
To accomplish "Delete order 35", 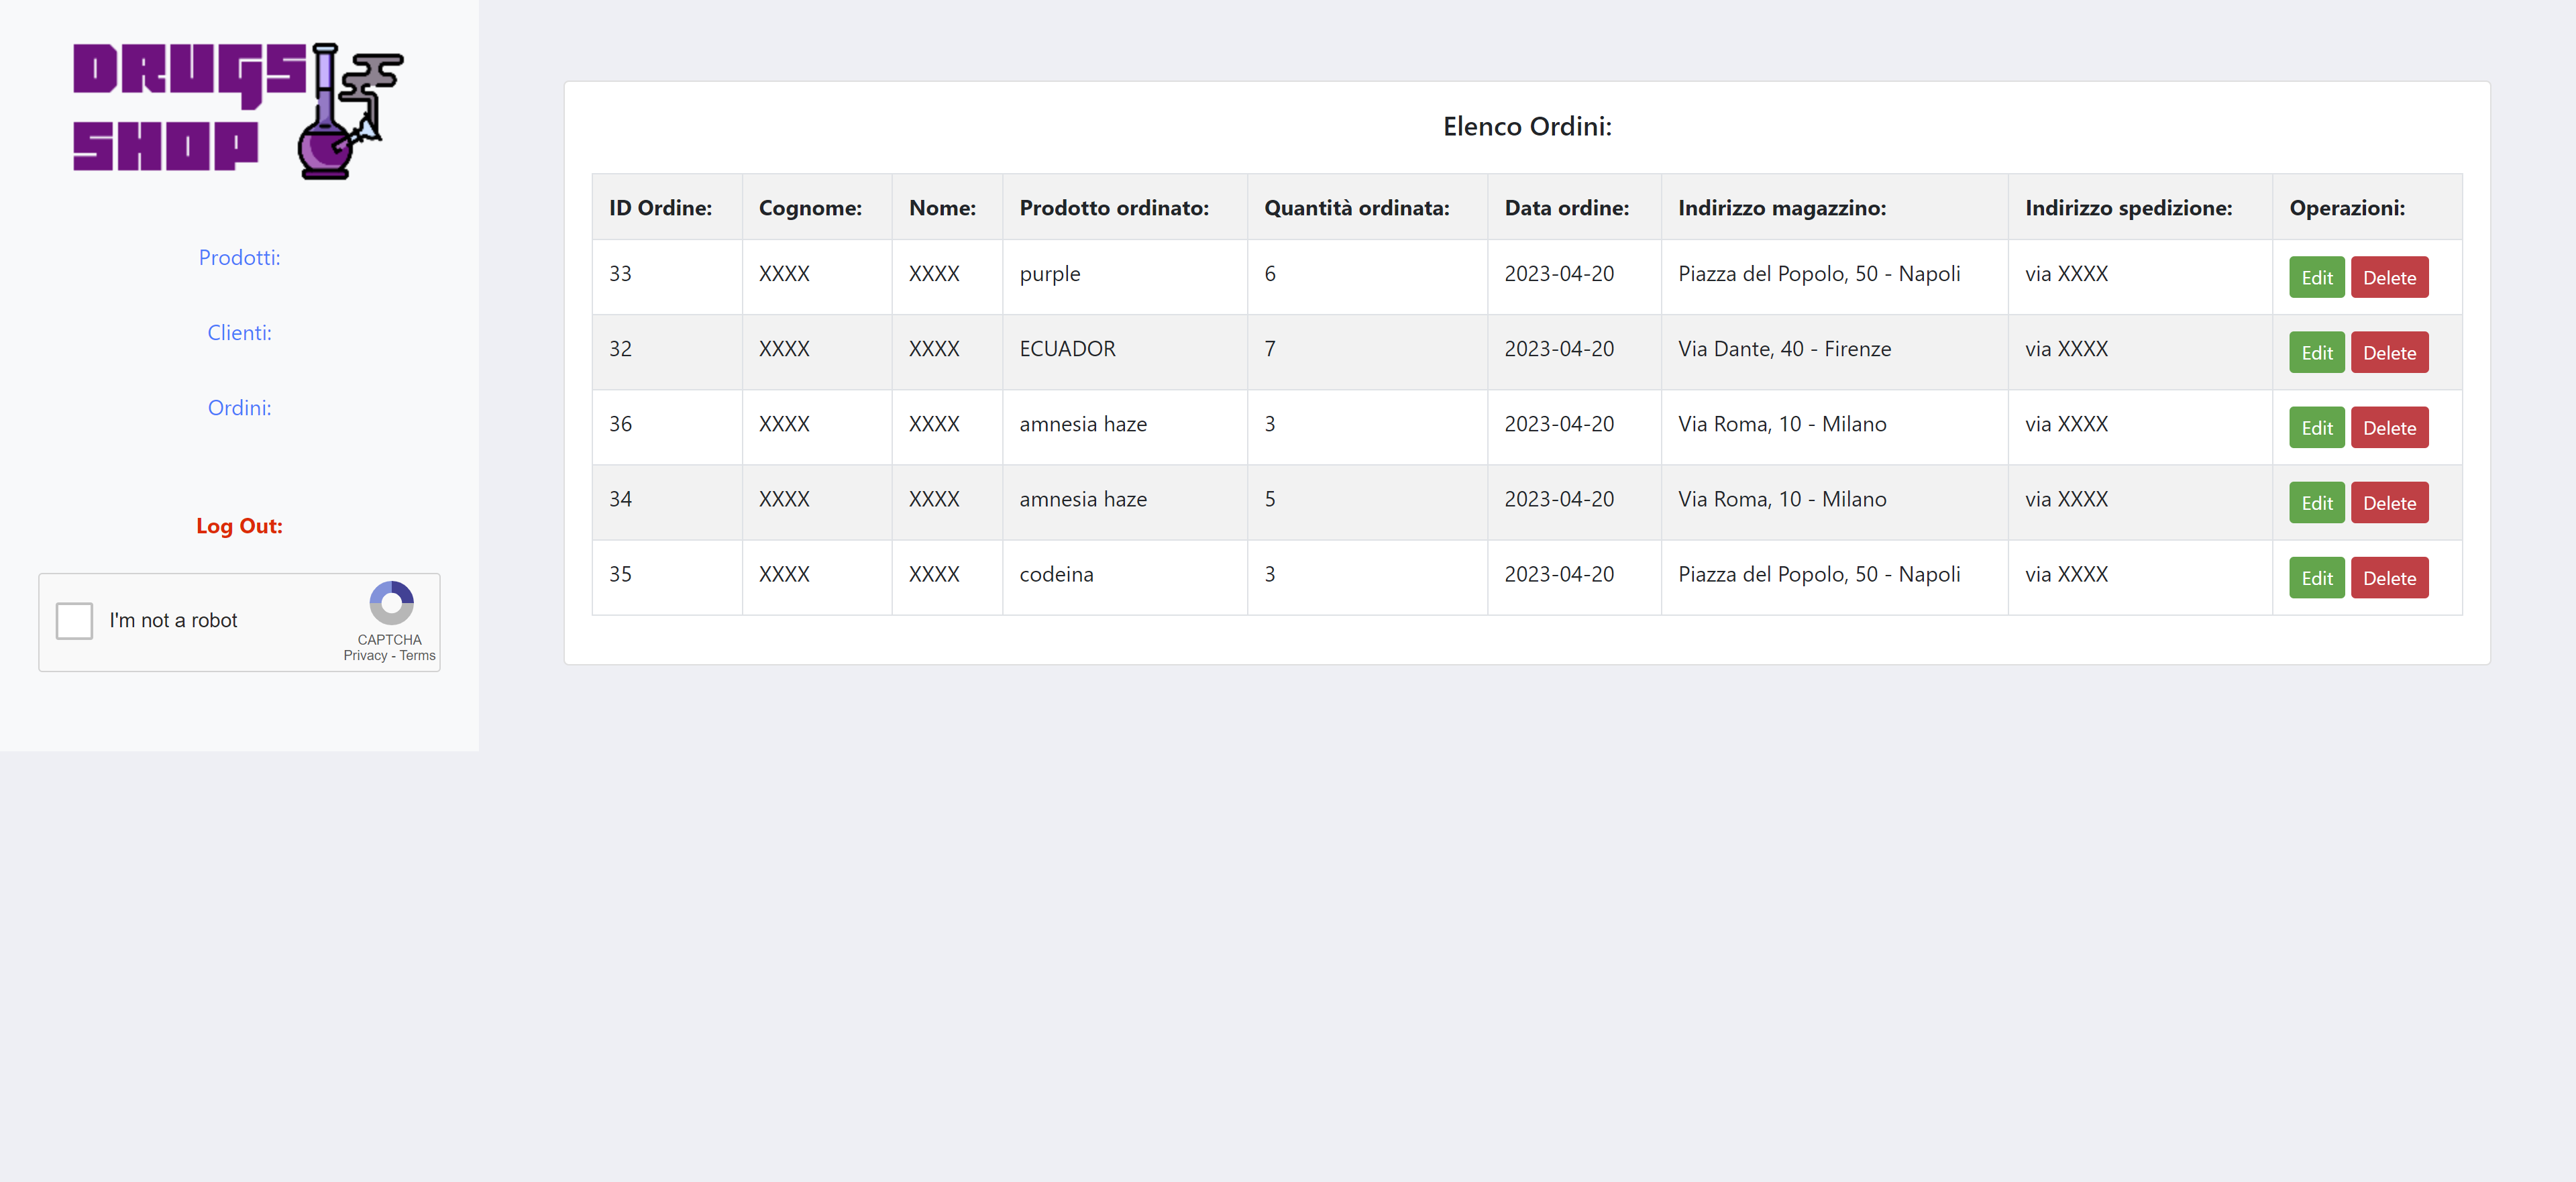I will pos(2389,578).
